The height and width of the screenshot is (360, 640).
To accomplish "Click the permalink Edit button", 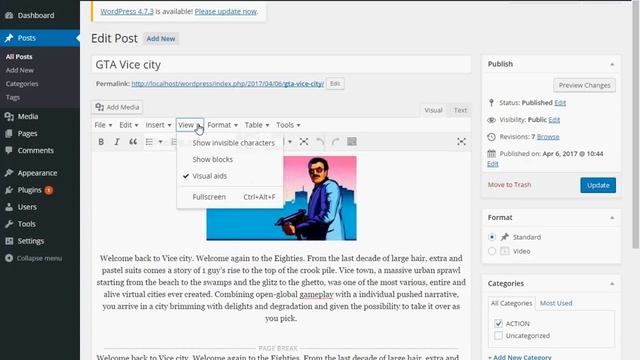I will pos(335,84).
